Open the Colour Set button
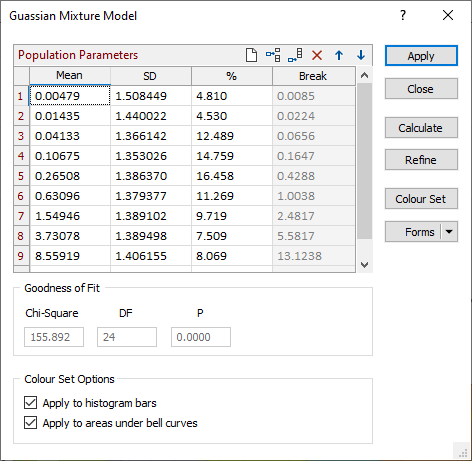 click(421, 199)
